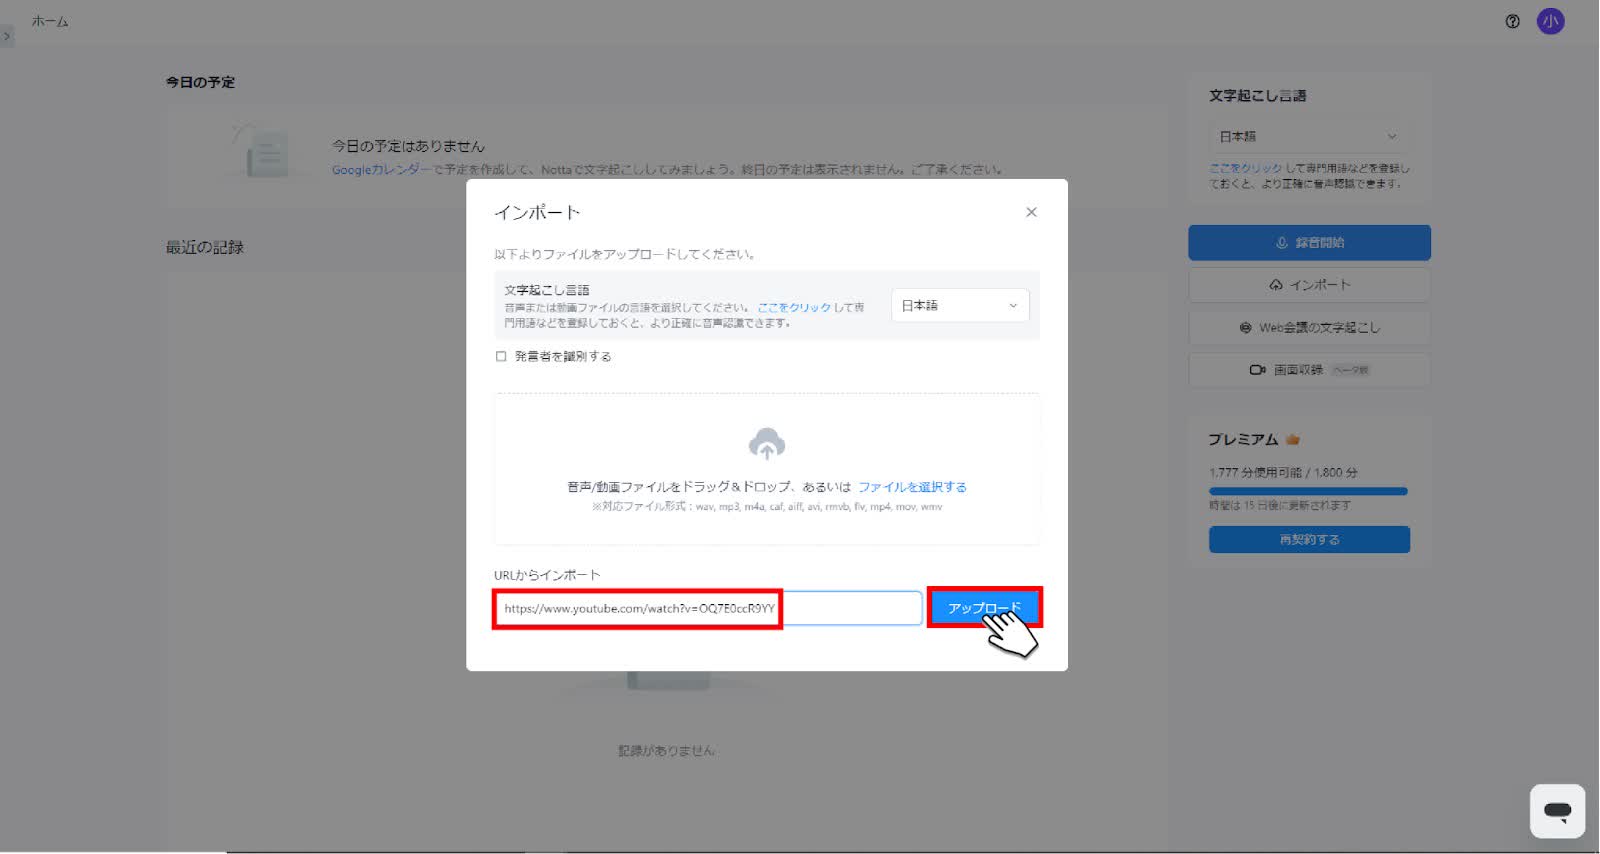Image resolution: width=1600 pixels, height=854 pixels.
Task: Click the 画面収録 button
Action: coord(1309,370)
